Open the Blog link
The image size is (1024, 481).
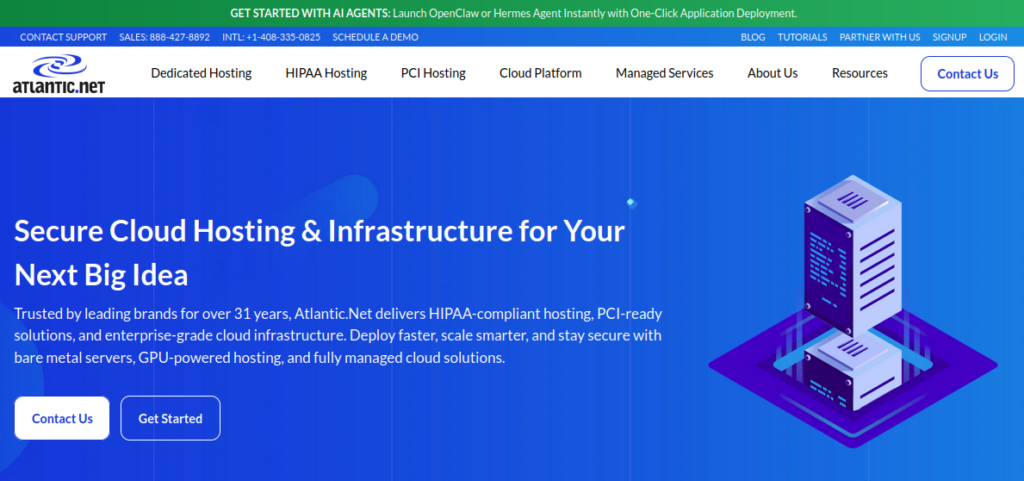click(x=753, y=37)
